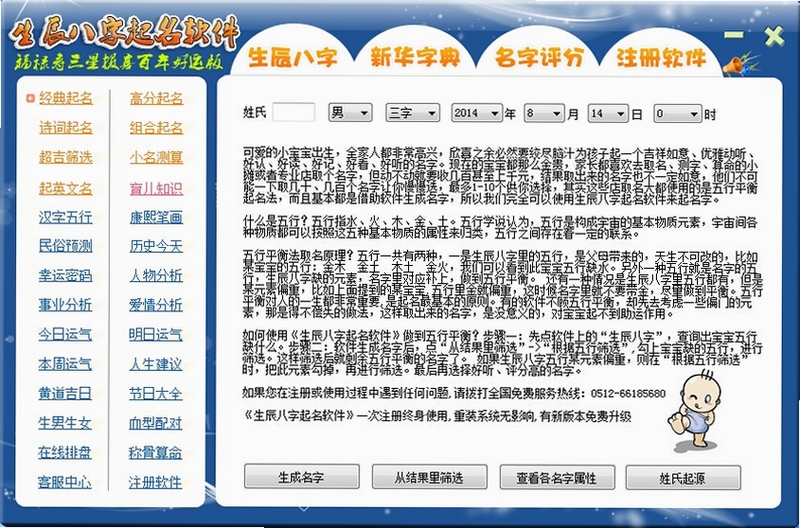Open the 幸运密码 link
This screenshot has height=528, width=800.
(x=65, y=275)
